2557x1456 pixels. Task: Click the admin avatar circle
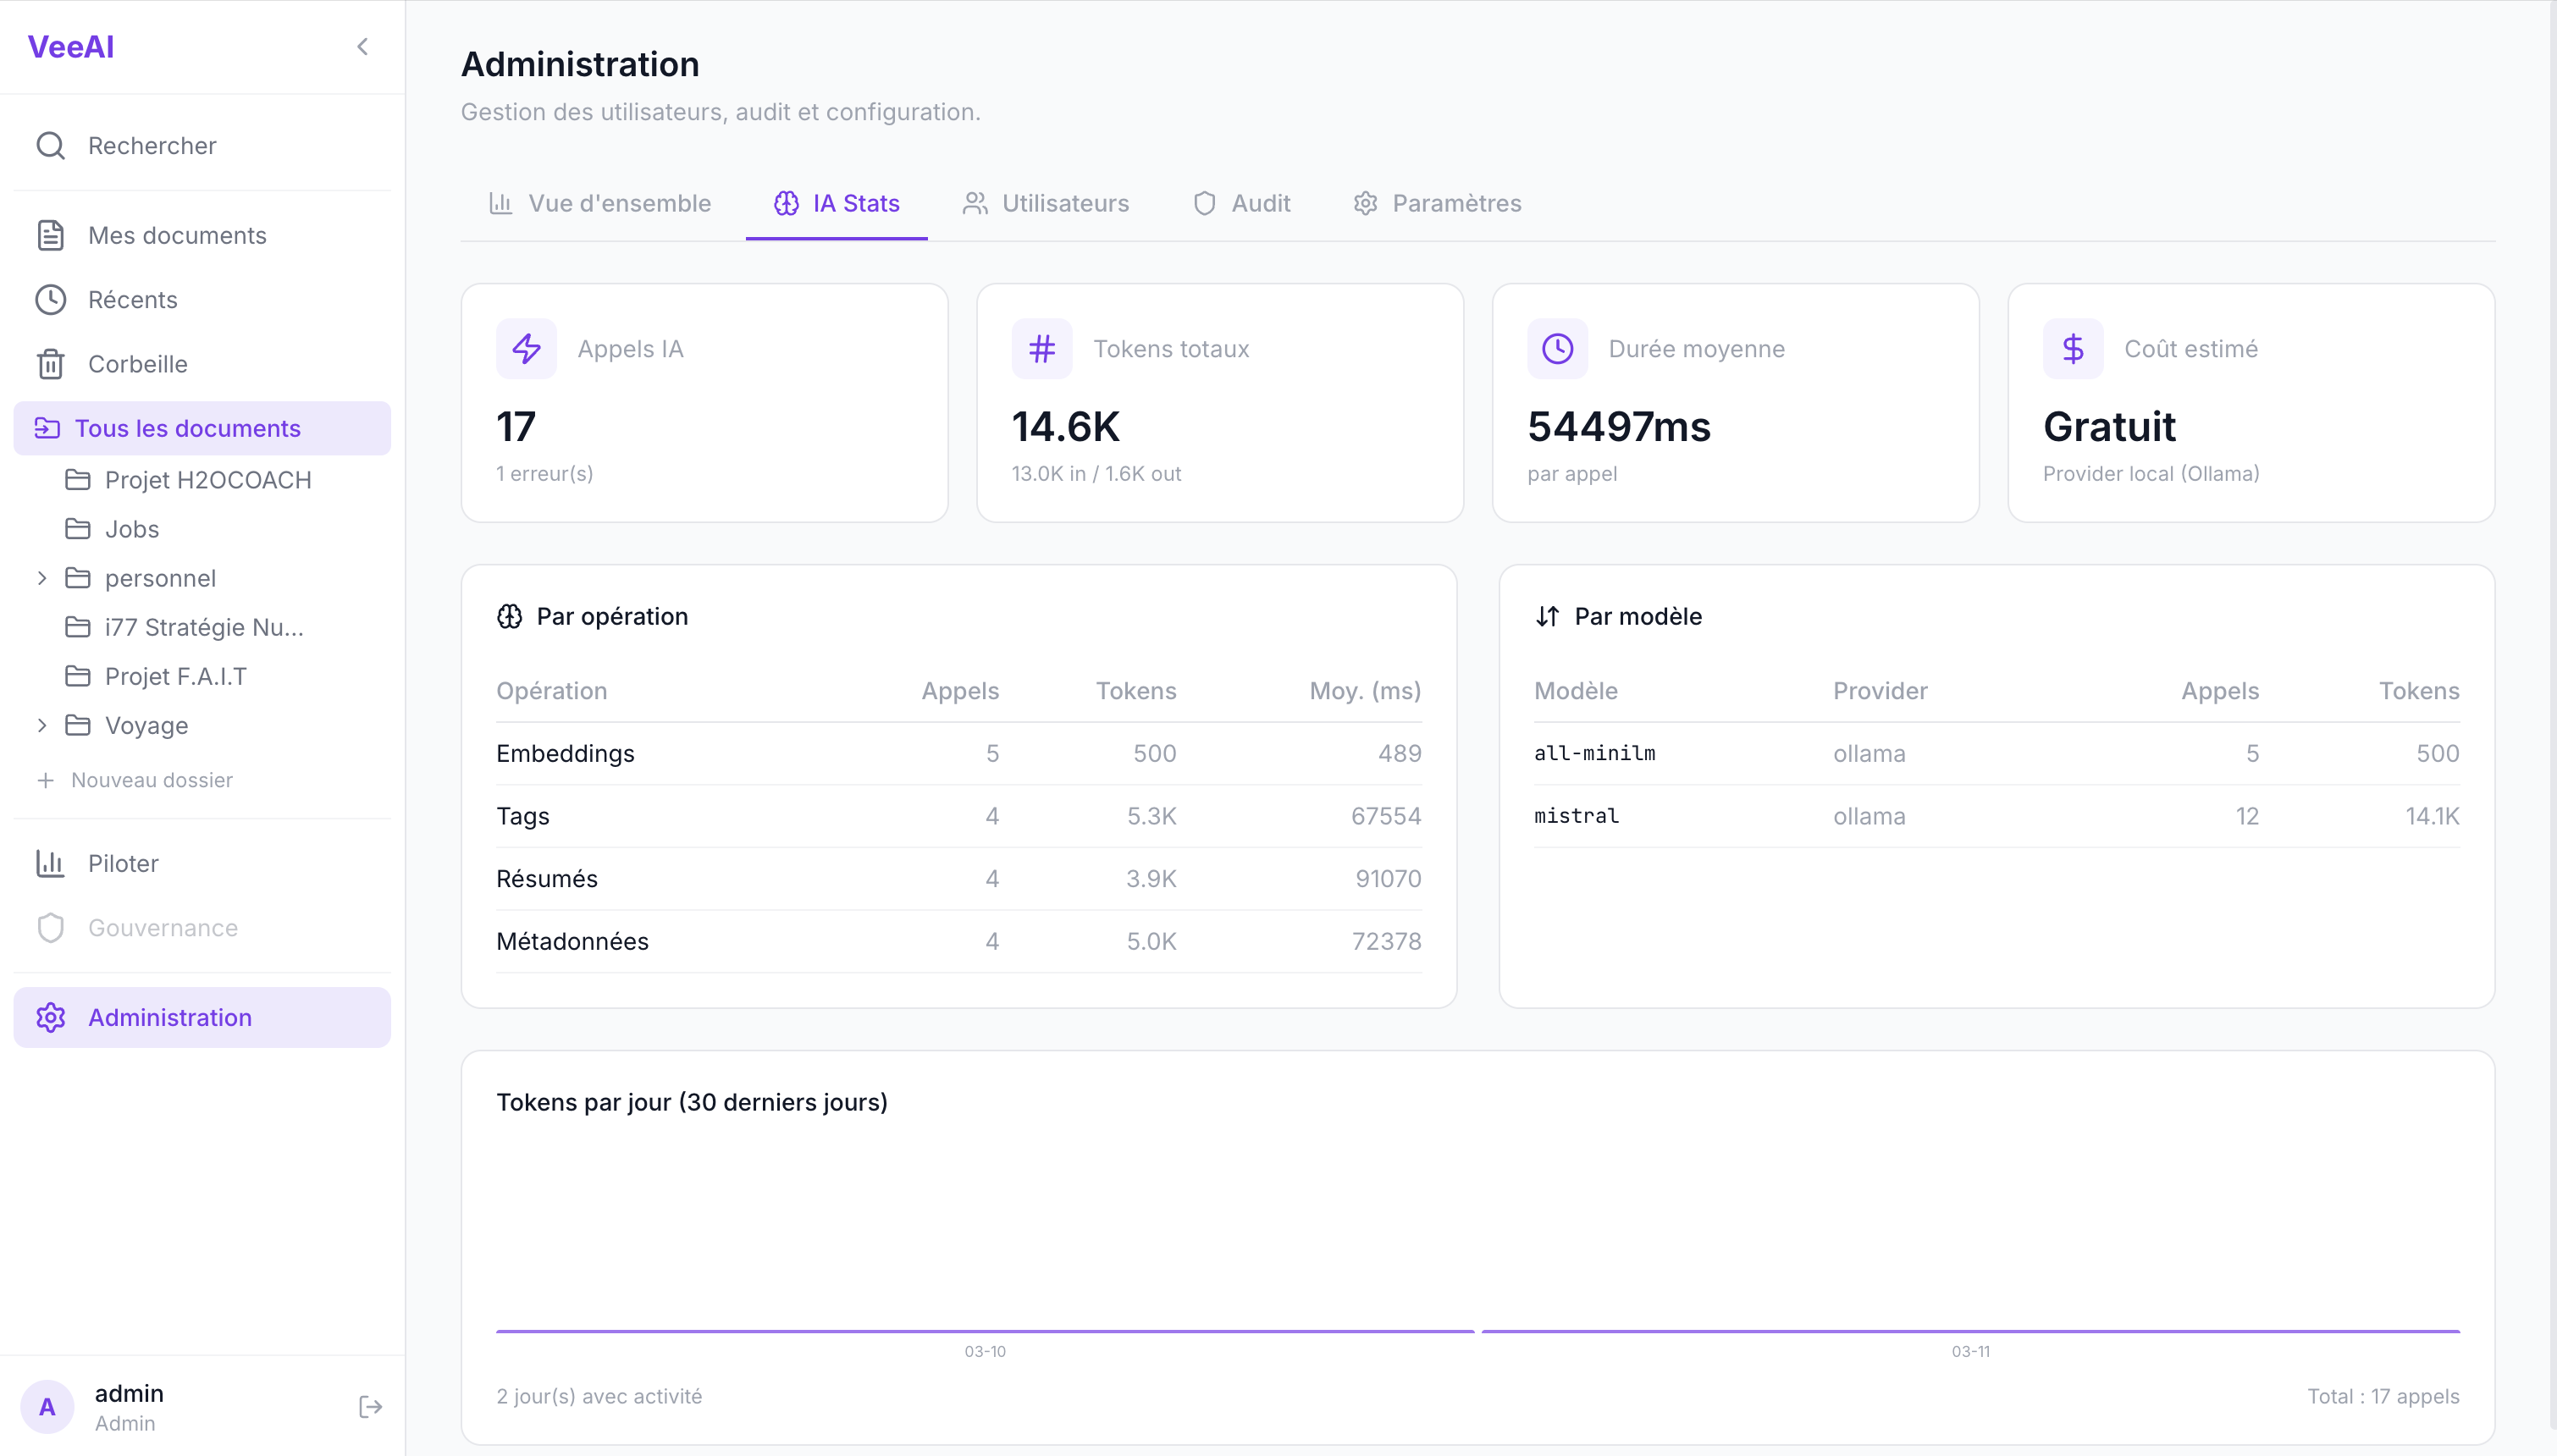[x=47, y=1407]
